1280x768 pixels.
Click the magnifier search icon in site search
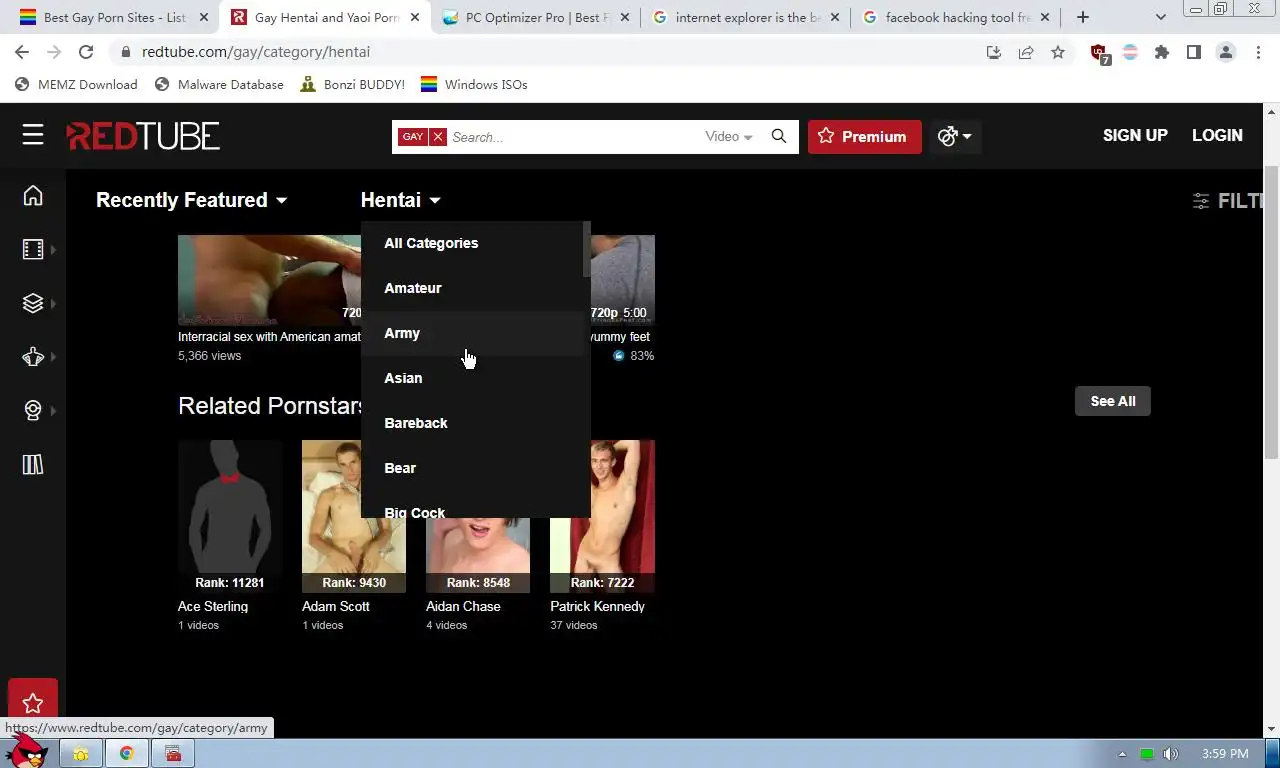coord(779,136)
